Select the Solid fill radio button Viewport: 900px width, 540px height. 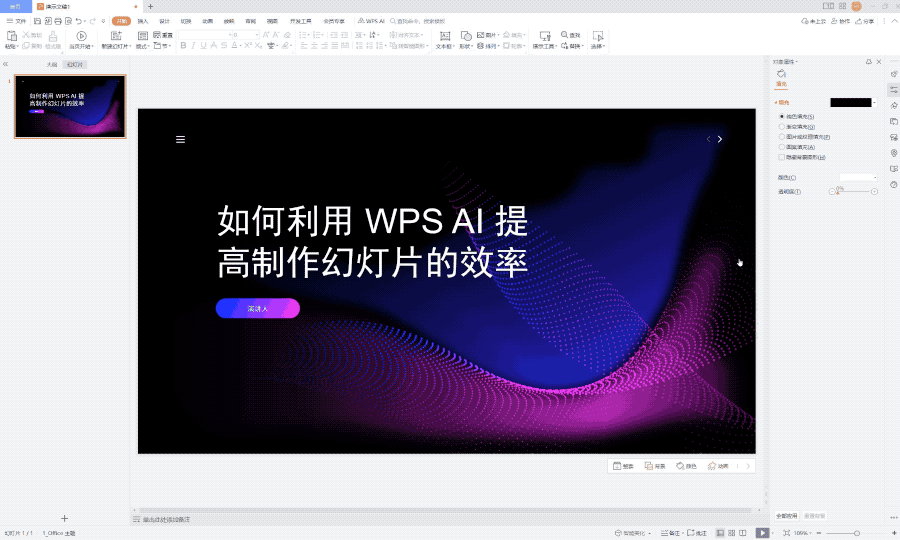click(x=782, y=116)
